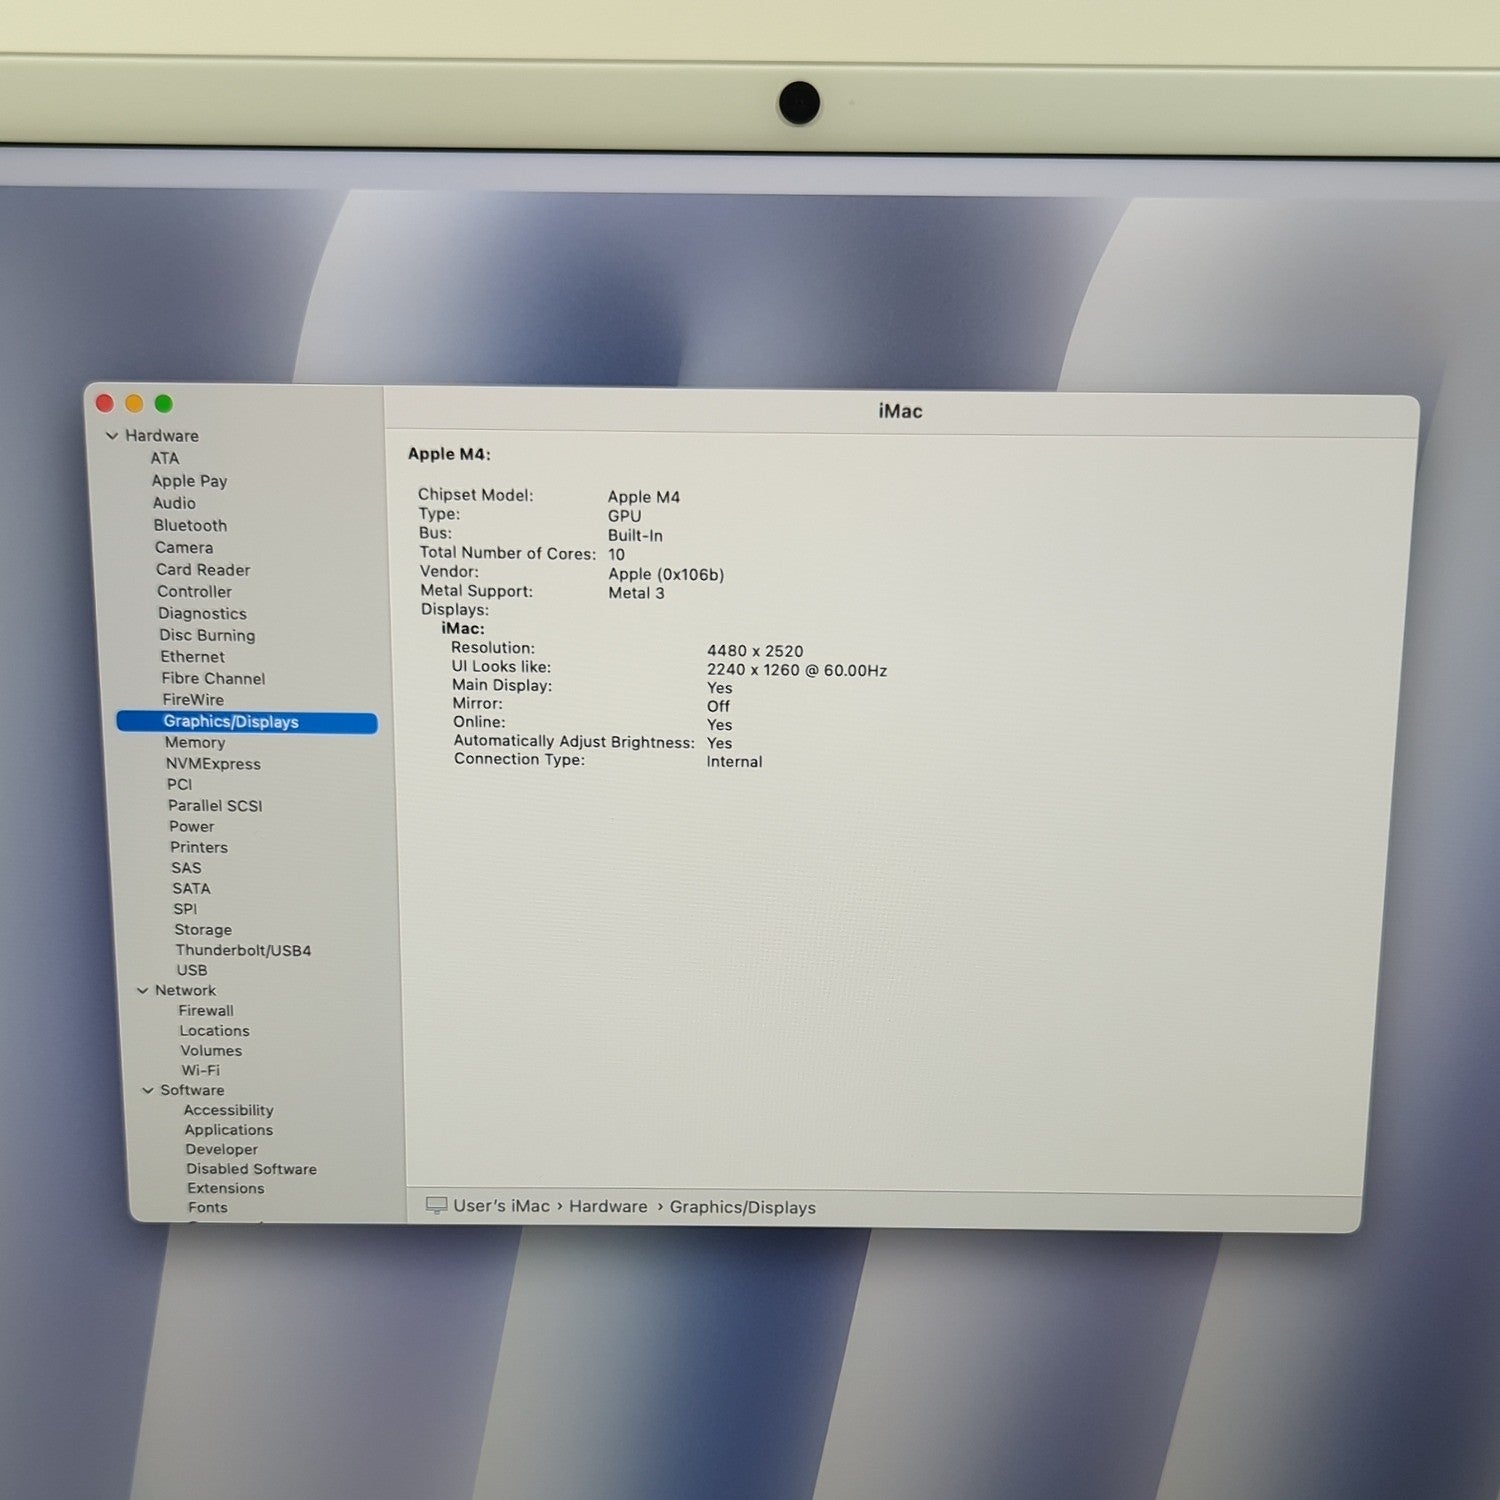Image resolution: width=1500 pixels, height=1500 pixels.
Task: View Disabled Software list
Action: (251, 1169)
